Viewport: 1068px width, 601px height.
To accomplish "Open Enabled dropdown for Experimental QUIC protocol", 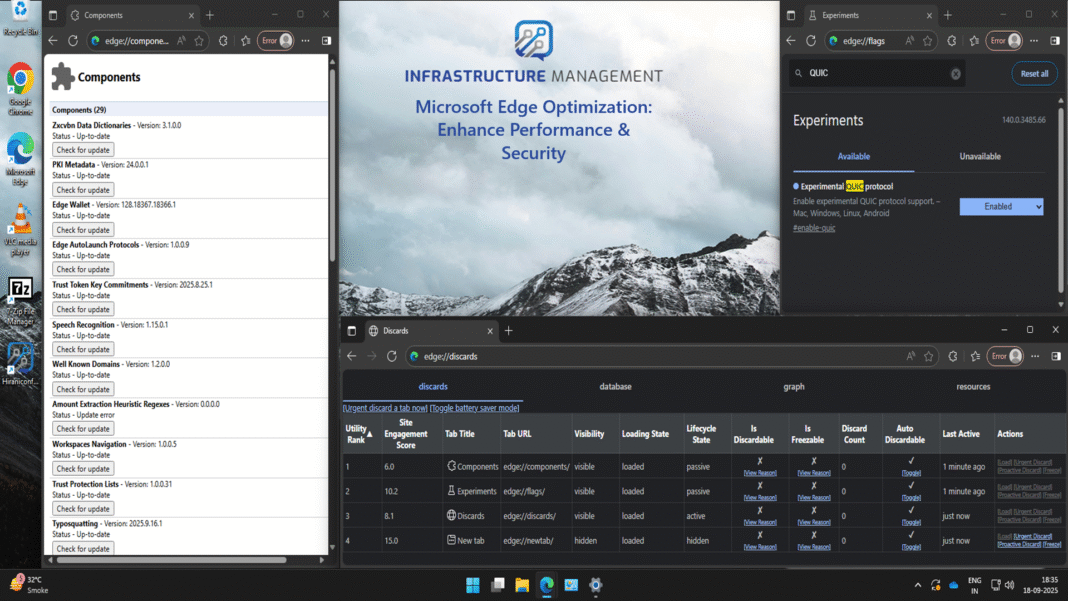I will [1001, 206].
